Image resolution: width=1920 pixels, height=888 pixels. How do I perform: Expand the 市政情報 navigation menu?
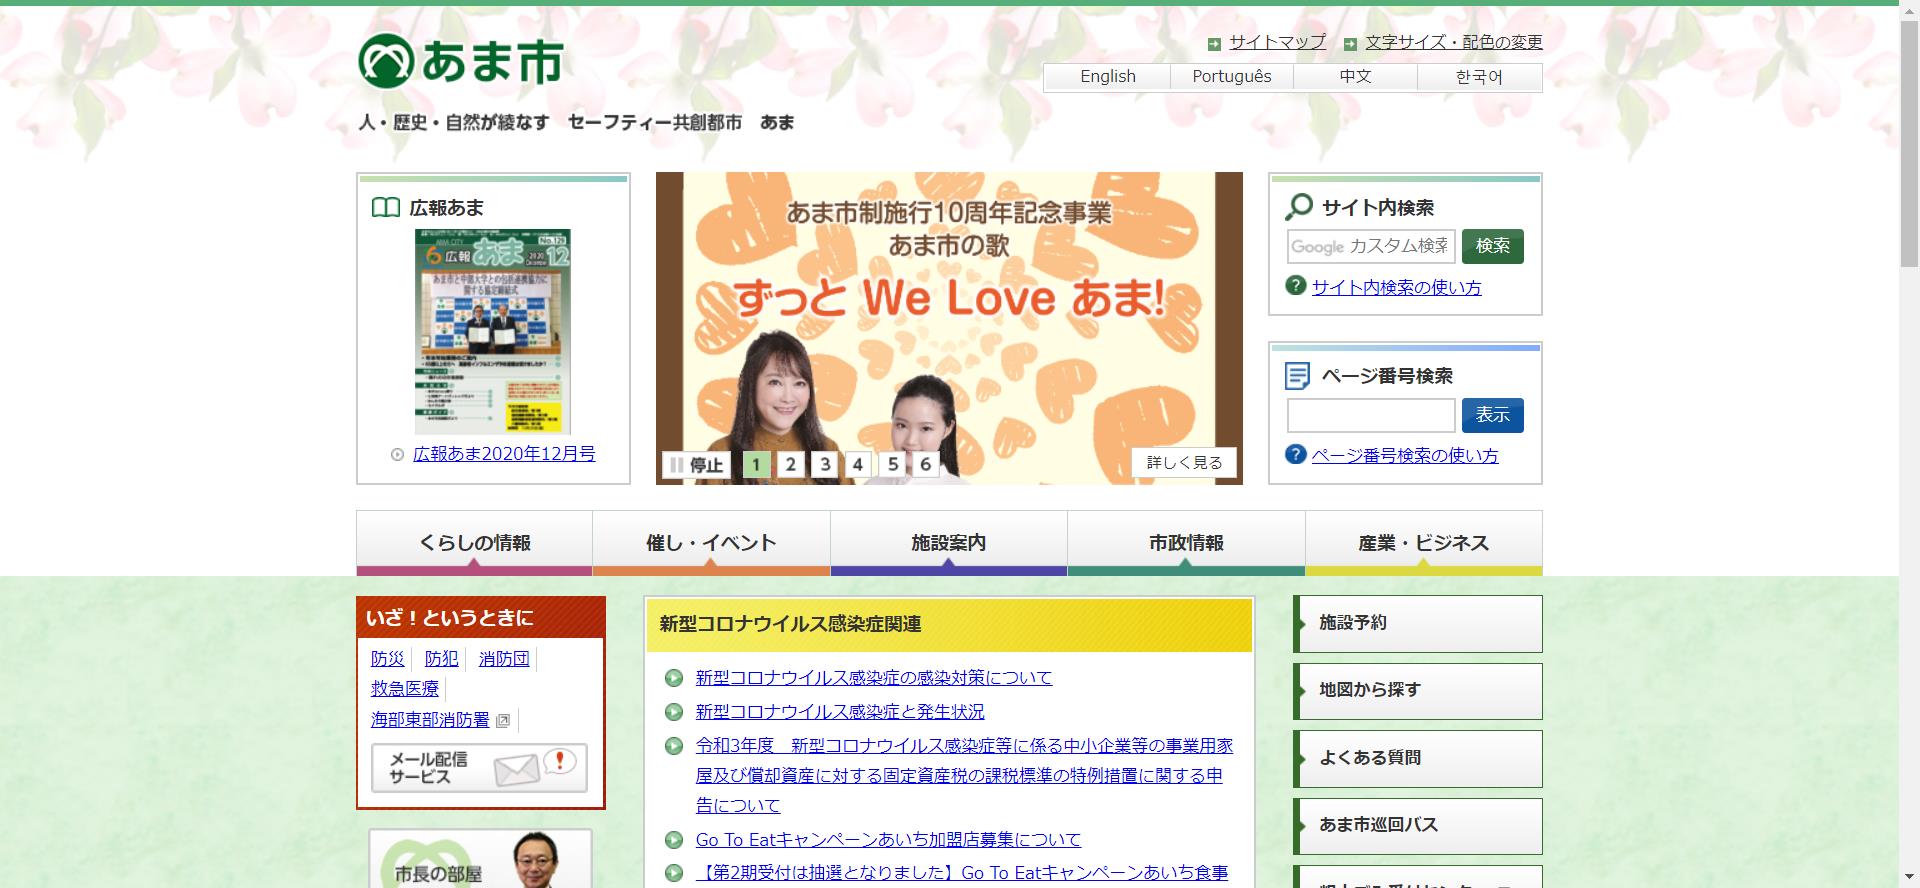1185,543
